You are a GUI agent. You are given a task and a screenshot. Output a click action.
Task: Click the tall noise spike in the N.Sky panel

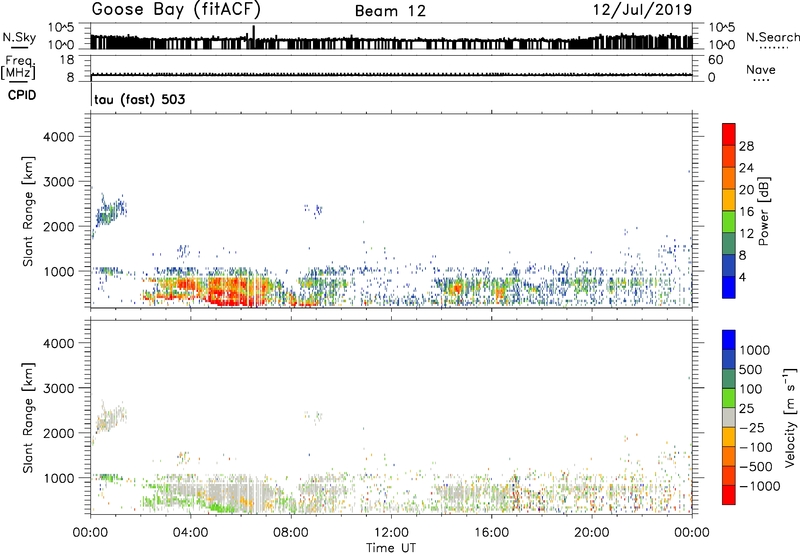coord(254,37)
